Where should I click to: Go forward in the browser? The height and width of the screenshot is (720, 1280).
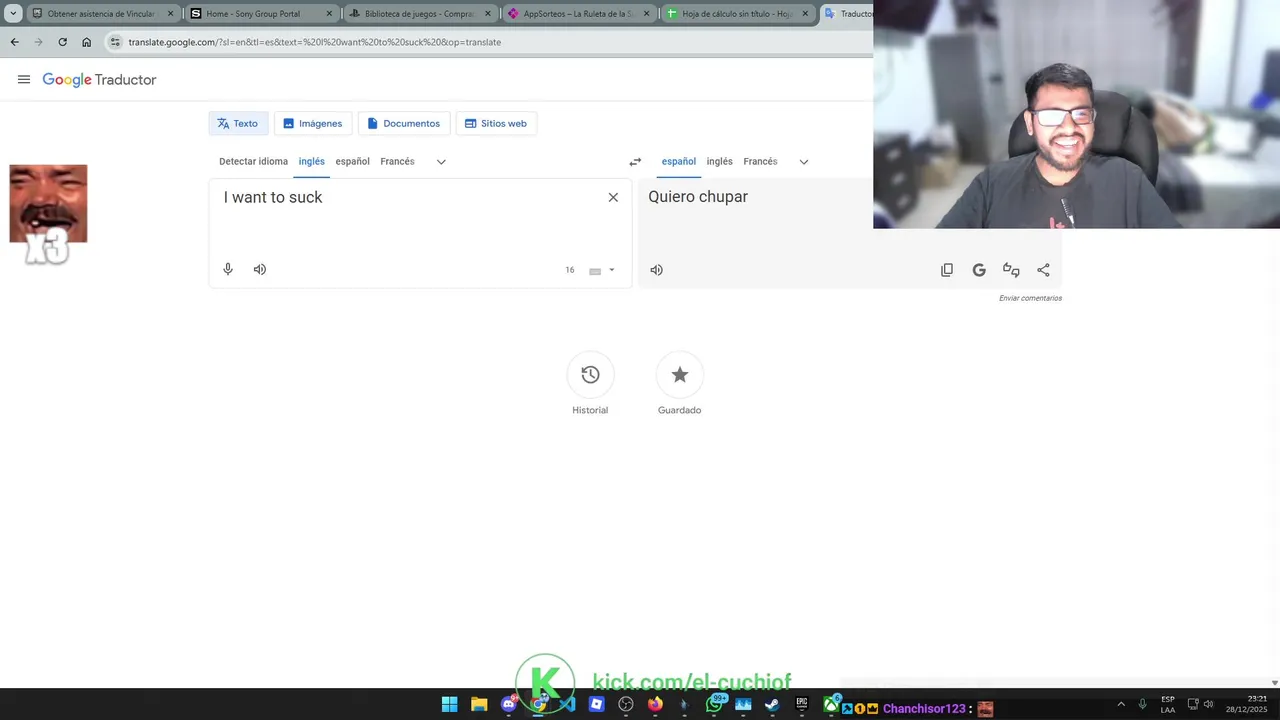pos(38,42)
